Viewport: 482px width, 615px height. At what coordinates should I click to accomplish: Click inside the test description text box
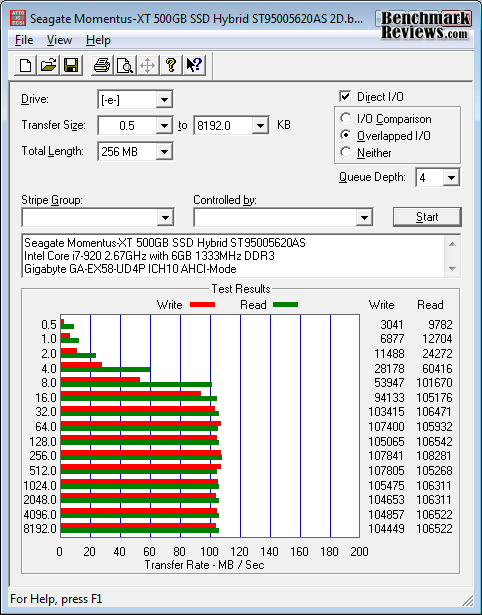[234, 256]
